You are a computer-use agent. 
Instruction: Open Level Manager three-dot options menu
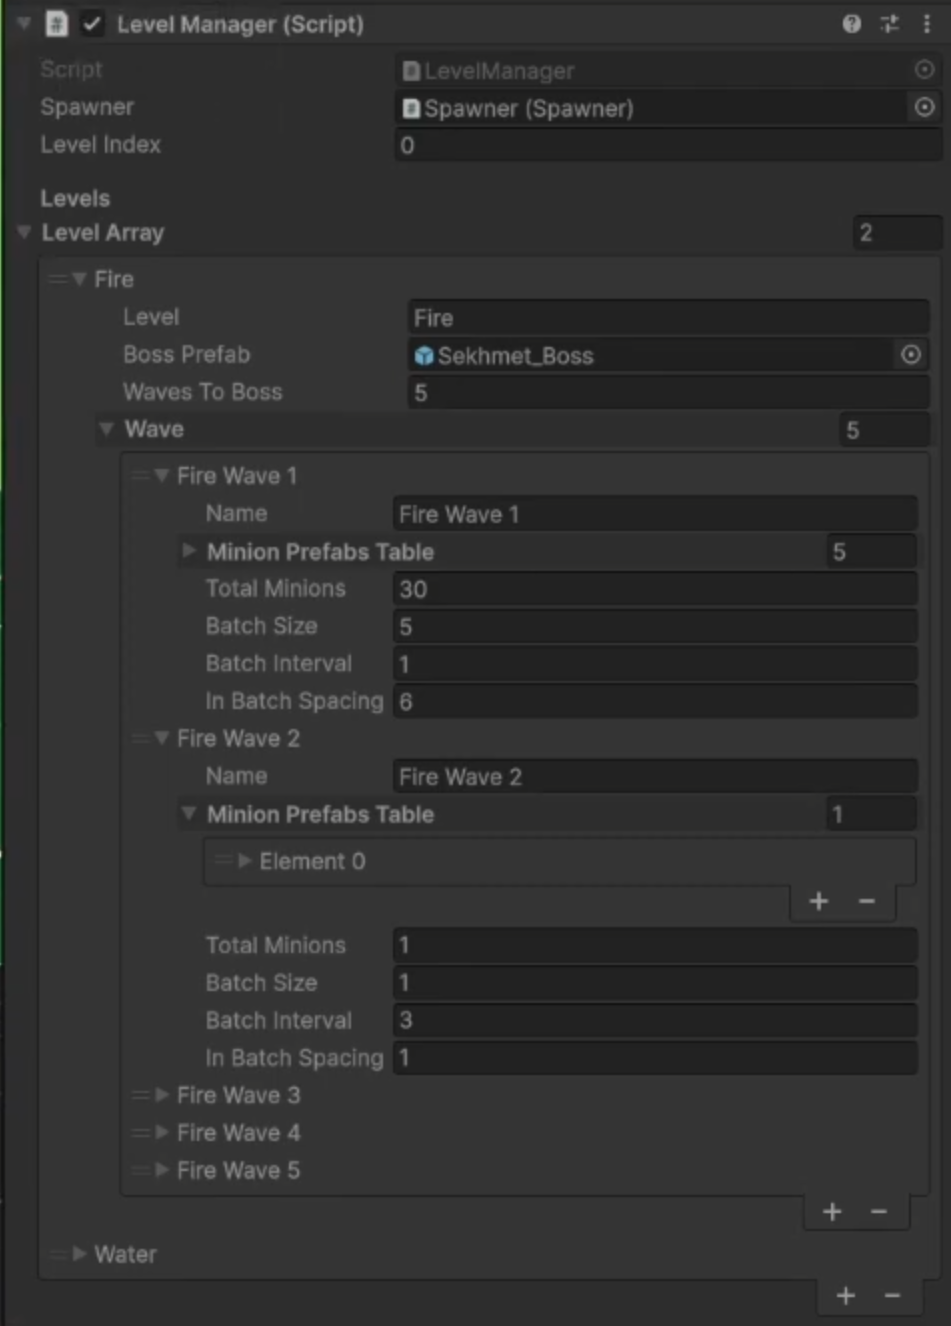tap(927, 24)
